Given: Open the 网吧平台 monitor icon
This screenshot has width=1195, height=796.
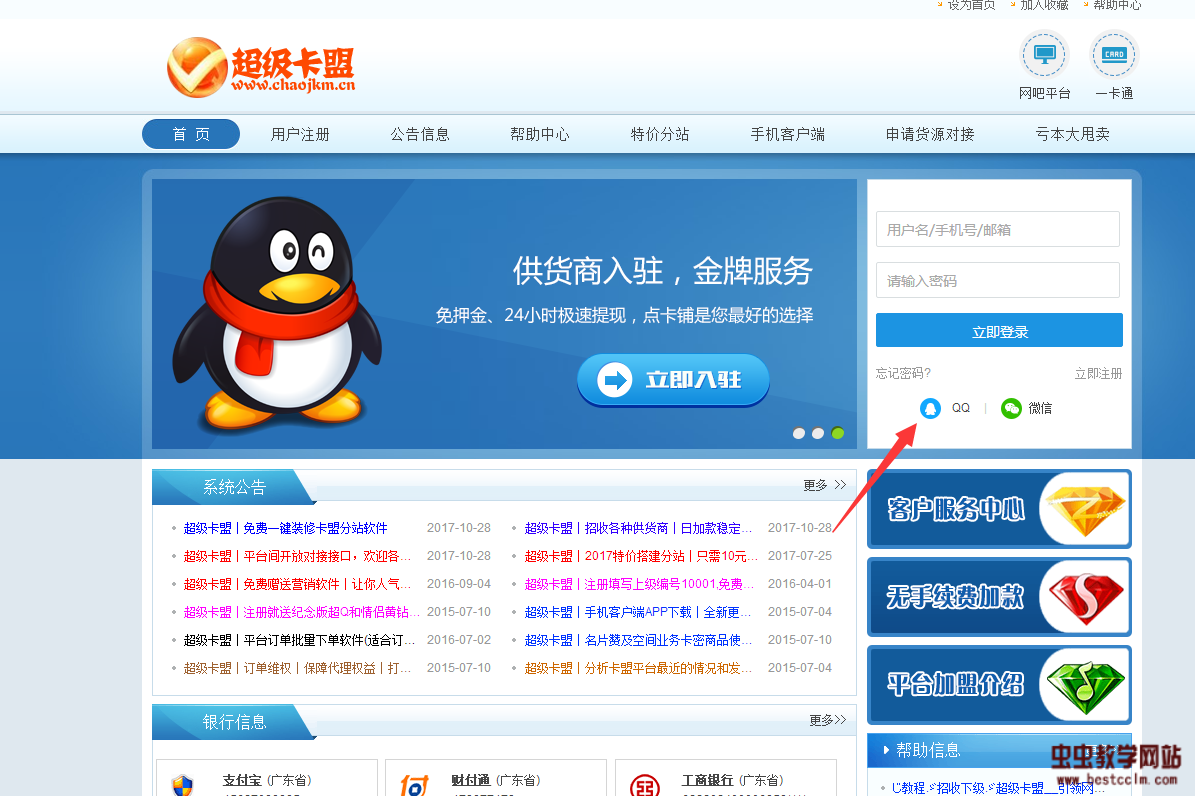Looking at the screenshot, I should (x=1044, y=54).
